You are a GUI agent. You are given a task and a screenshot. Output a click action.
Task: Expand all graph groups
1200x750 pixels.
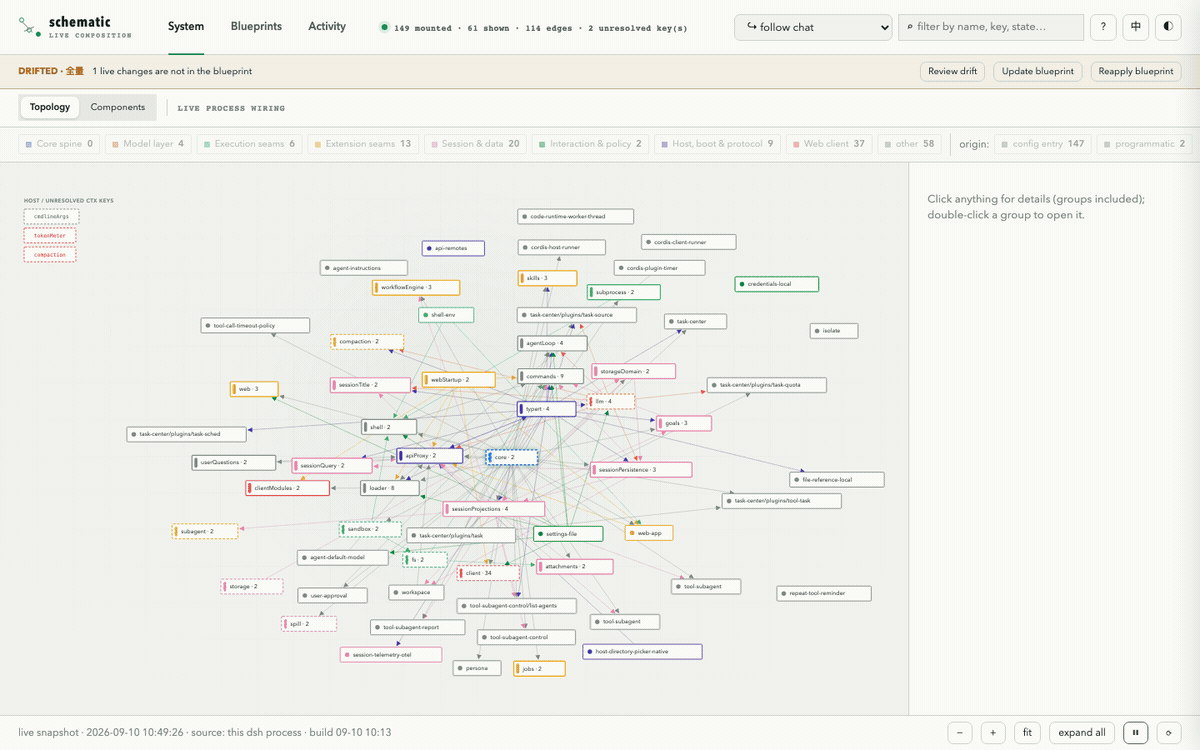1082,733
